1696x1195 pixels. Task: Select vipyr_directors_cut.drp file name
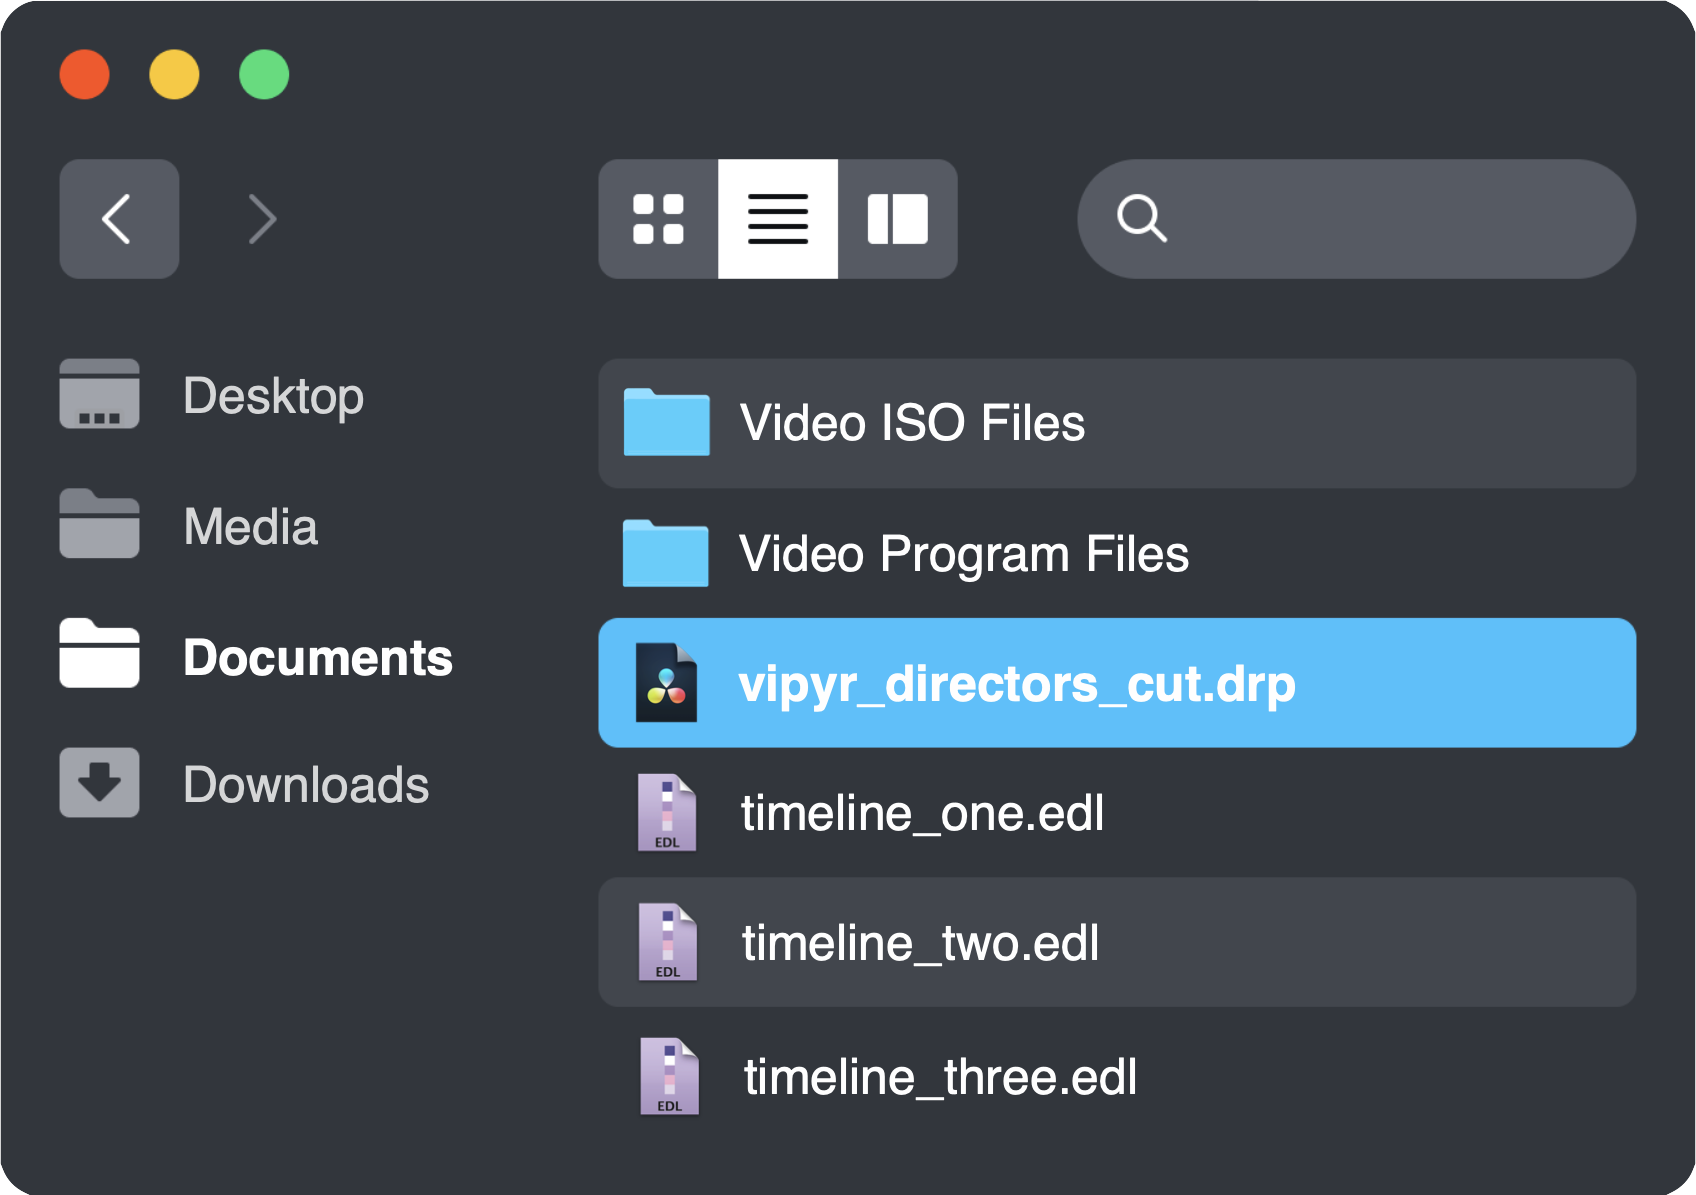pyautogui.click(x=1017, y=685)
